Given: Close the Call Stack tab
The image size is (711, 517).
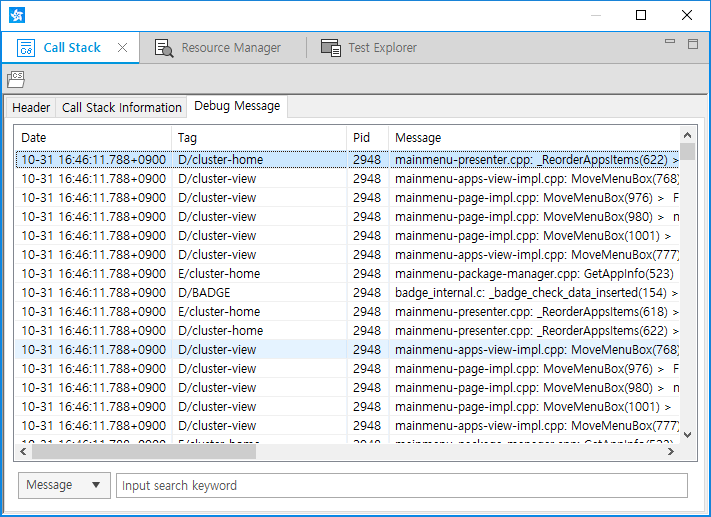Looking at the screenshot, I should [122, 47].
